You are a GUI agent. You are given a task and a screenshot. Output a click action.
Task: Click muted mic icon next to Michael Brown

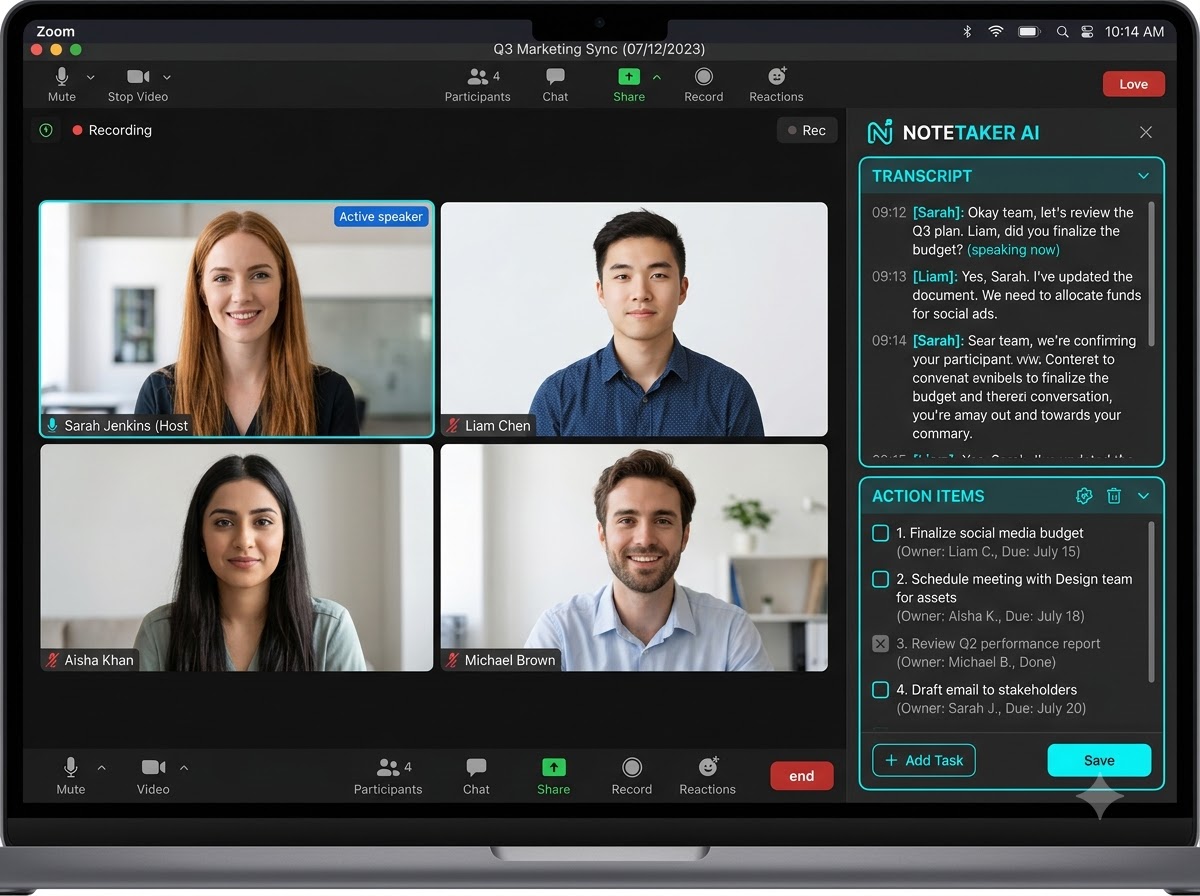coord(453,660)
